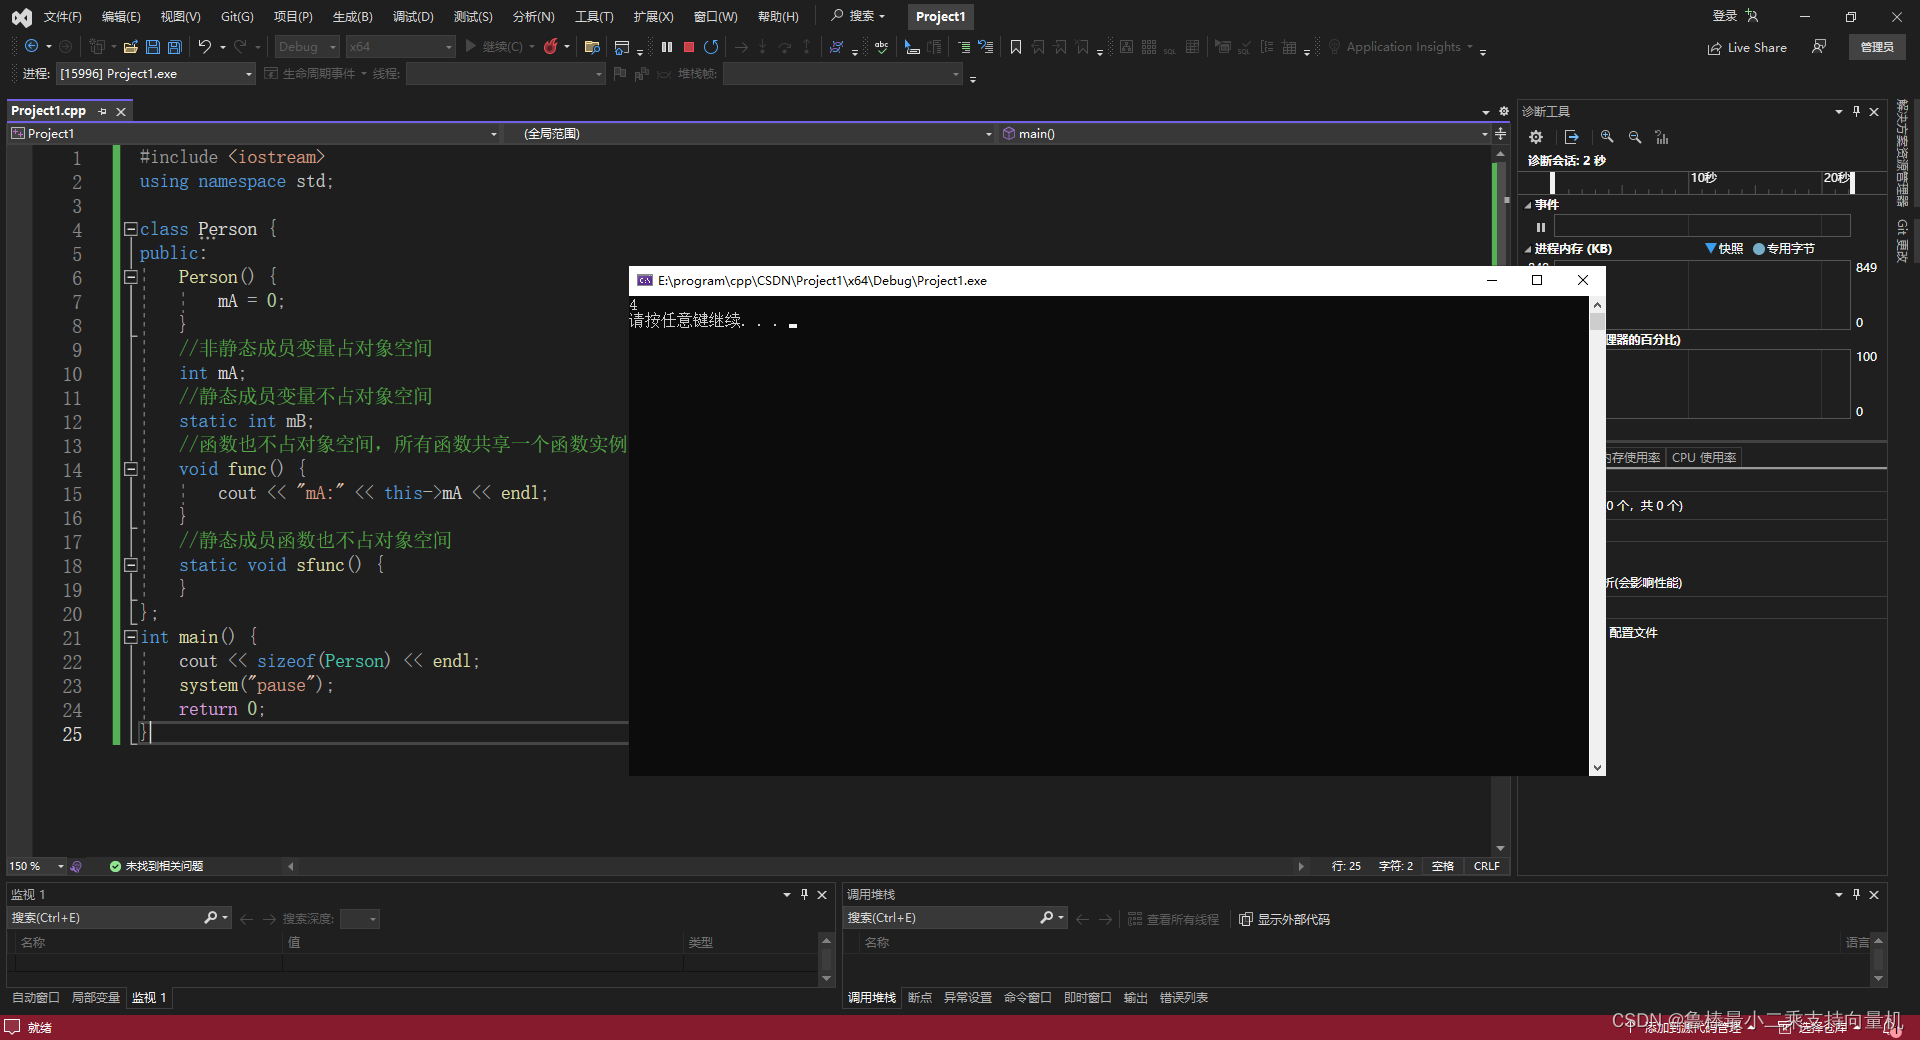Image resolution: width=1920 pixels, height=1040 pixels.
Task: Stop debugging with the red square icon
Action: [x=689, y=47]
